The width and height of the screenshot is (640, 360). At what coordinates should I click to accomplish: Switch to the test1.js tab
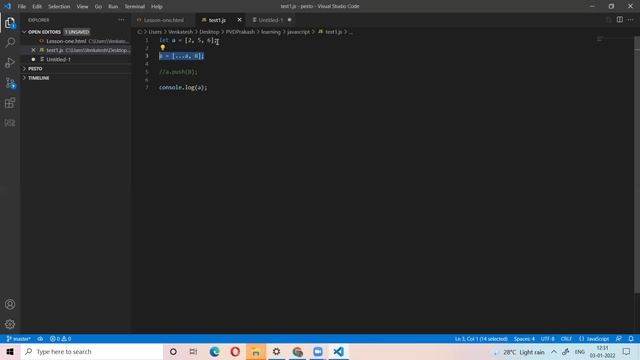[x=217, y=20]
